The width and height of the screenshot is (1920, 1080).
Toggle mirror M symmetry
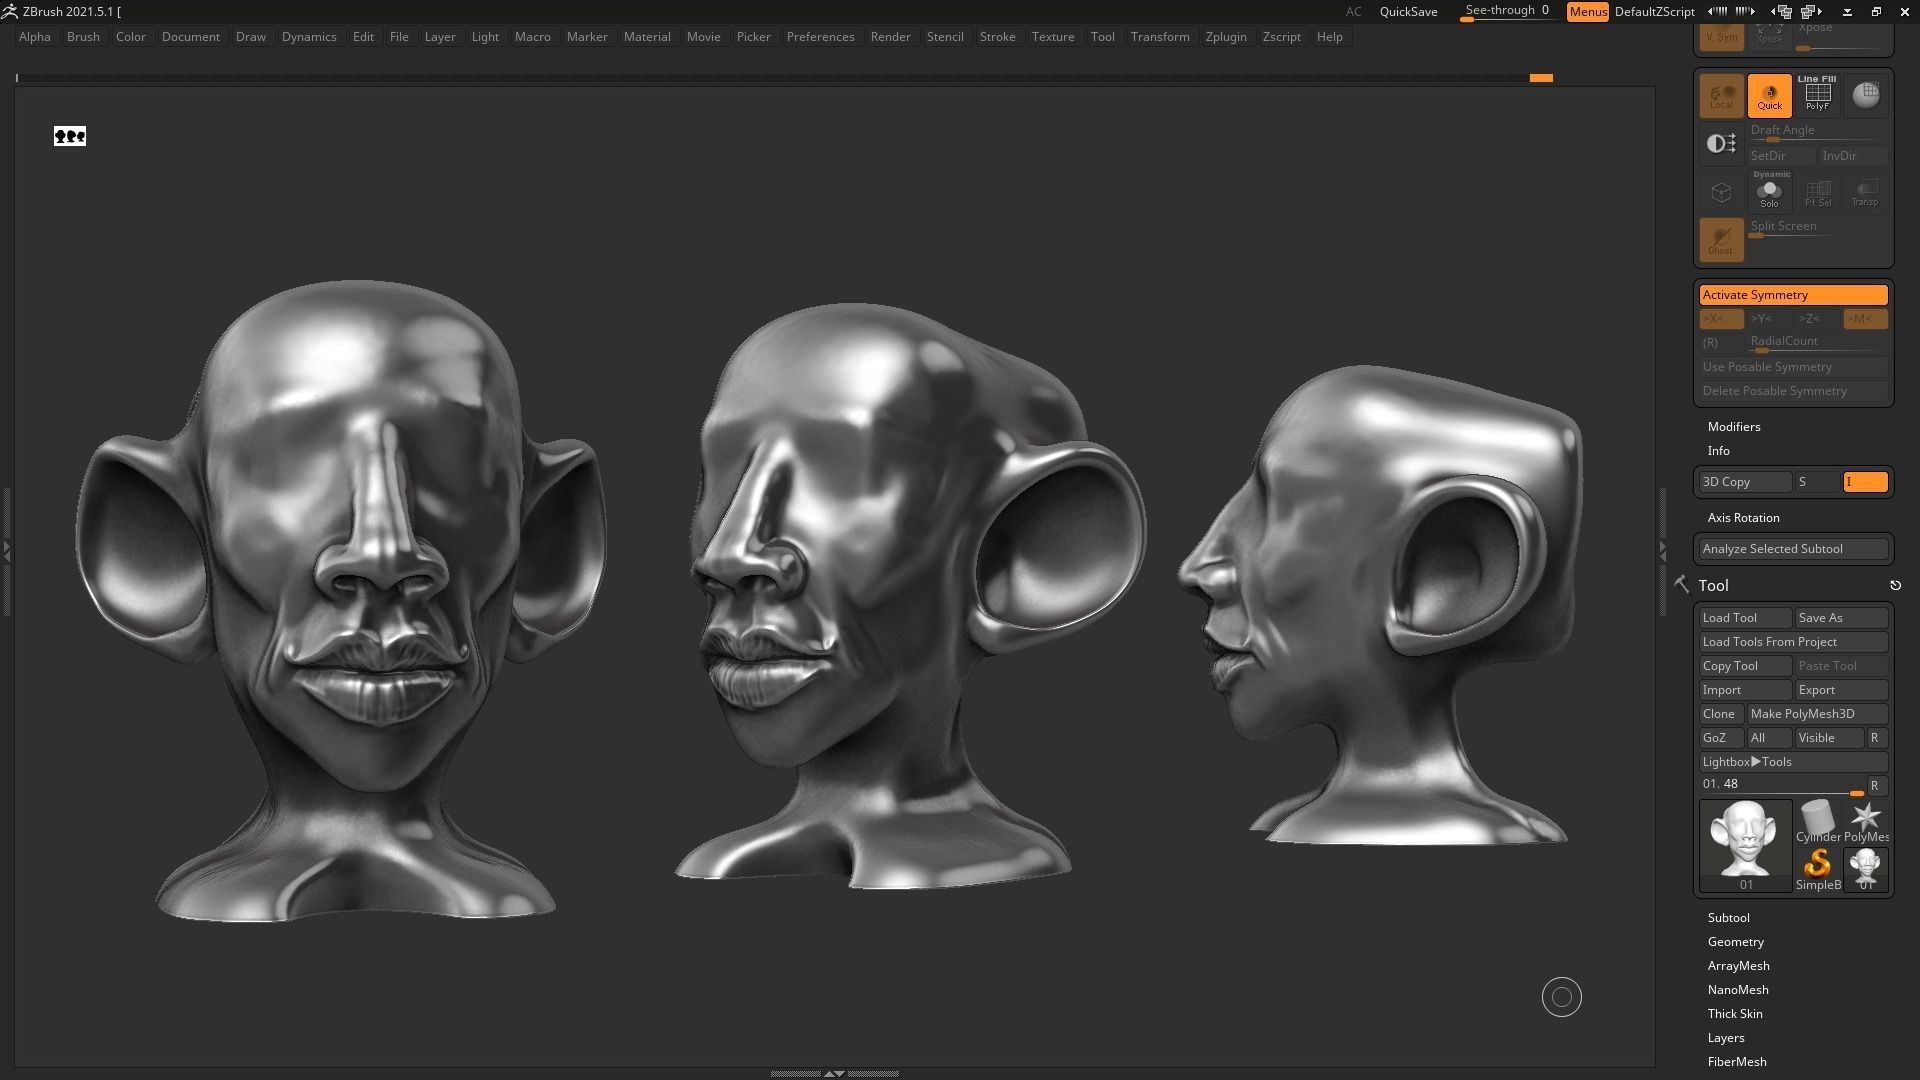[1865, 319]
